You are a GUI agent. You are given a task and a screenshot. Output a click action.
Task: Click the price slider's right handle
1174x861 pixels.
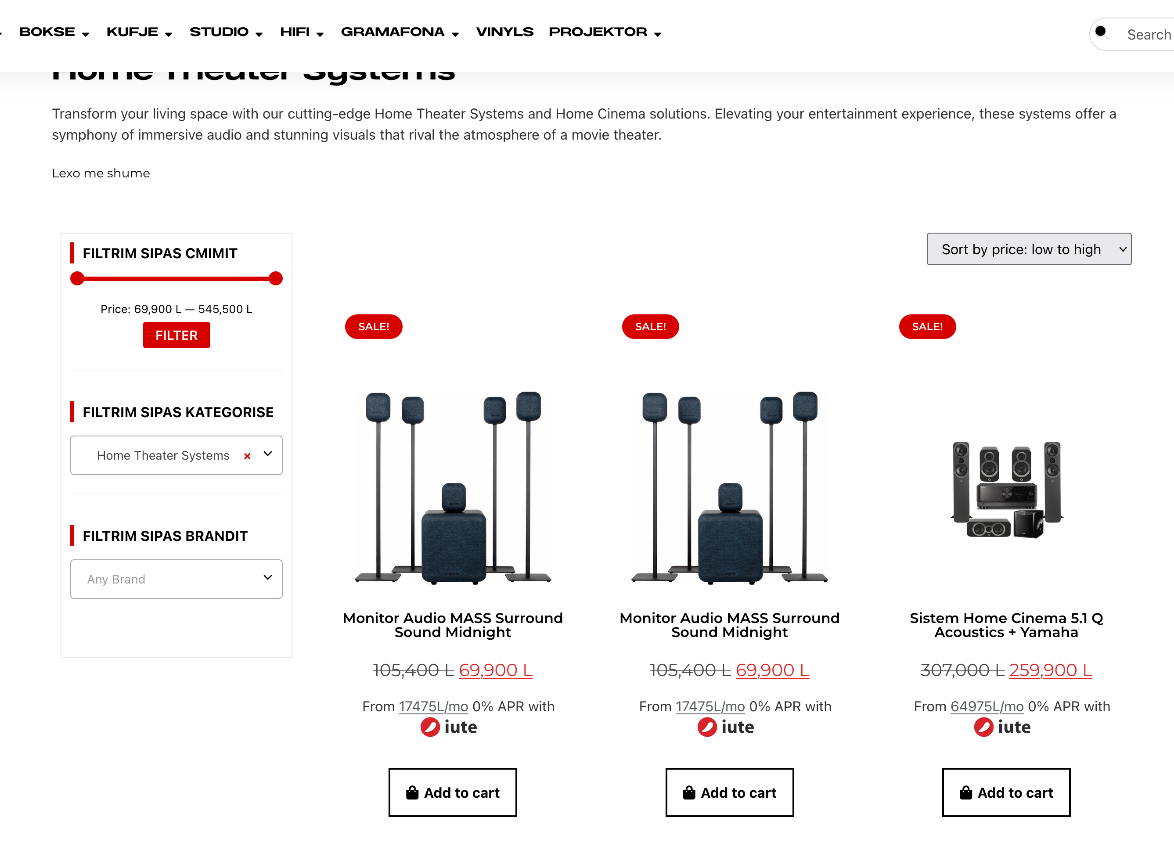click(x=276, y=278)
